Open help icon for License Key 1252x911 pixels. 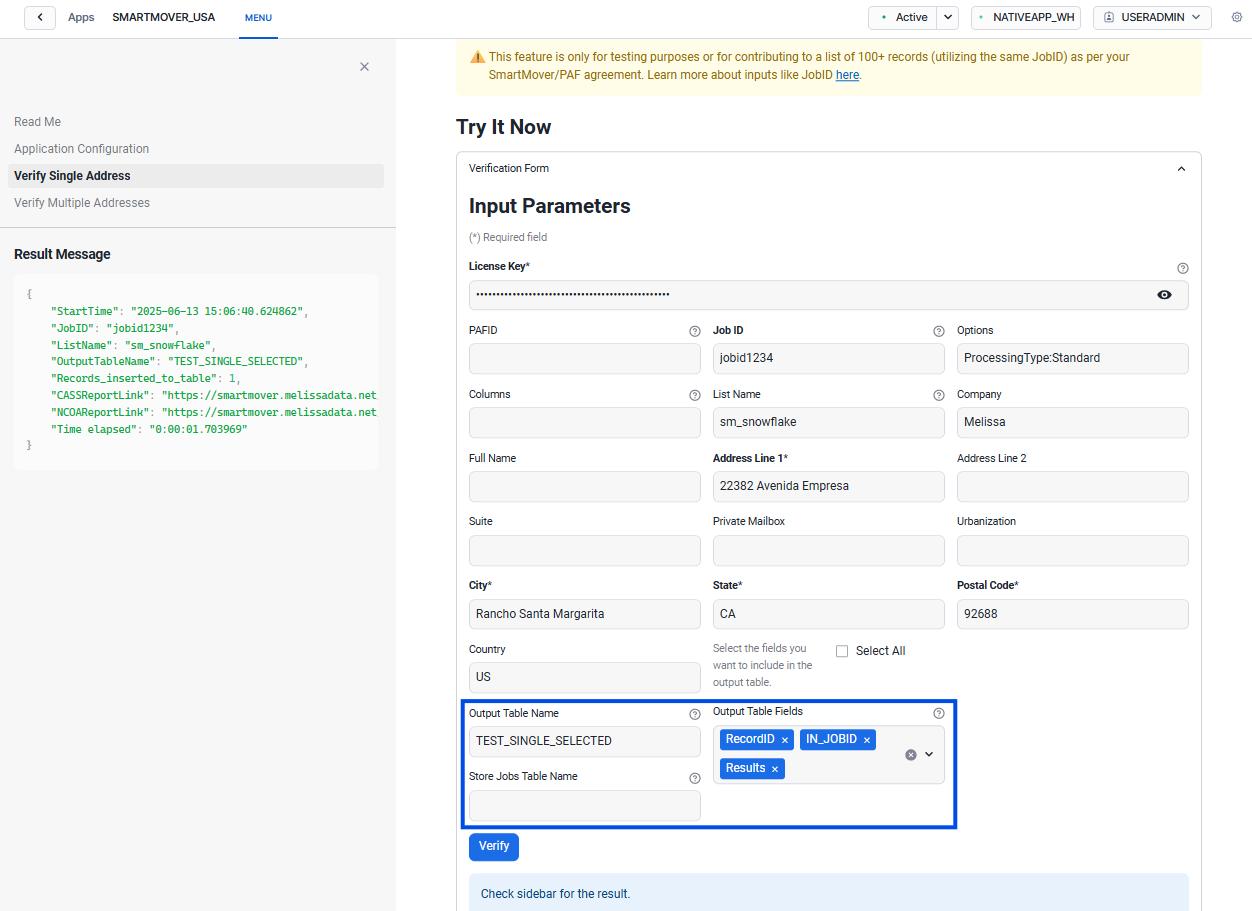click(1183, 268)
